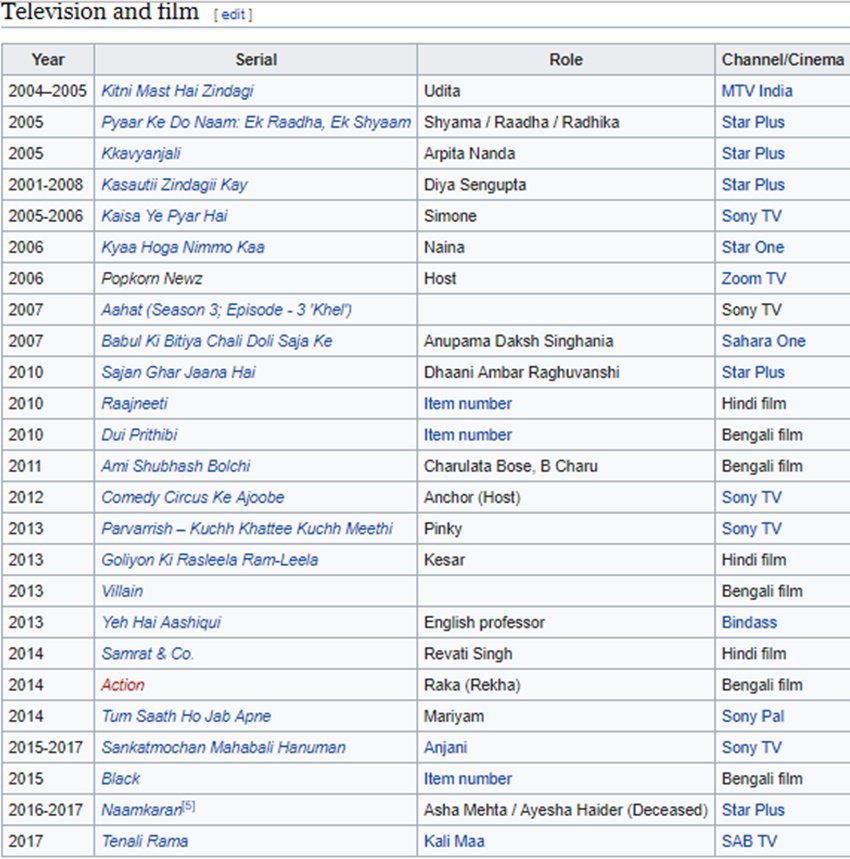Open the Sankatmochan Mahabali Hanuman link
Screen dimensions: 850x859
click(223, 747)
